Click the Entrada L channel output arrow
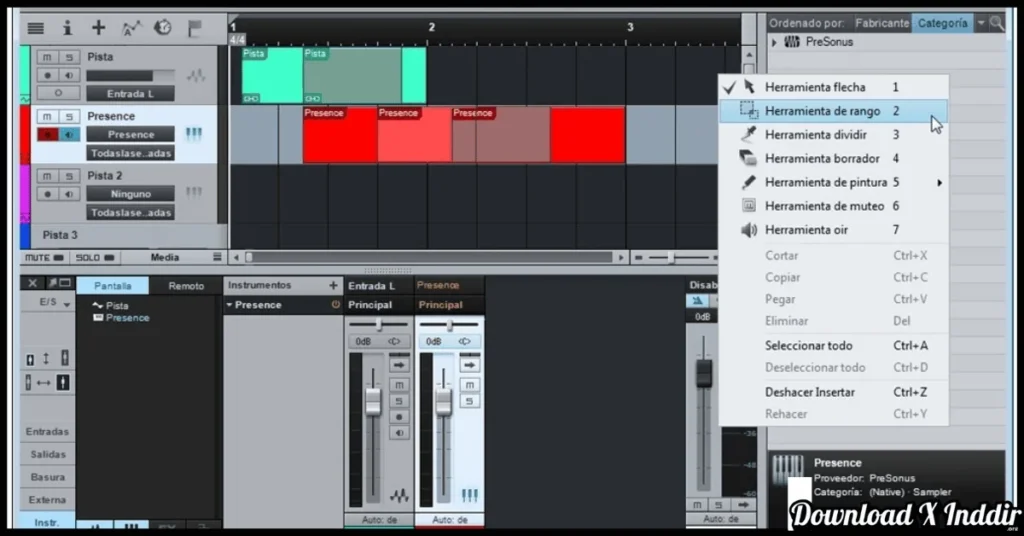 click(399, 365)
